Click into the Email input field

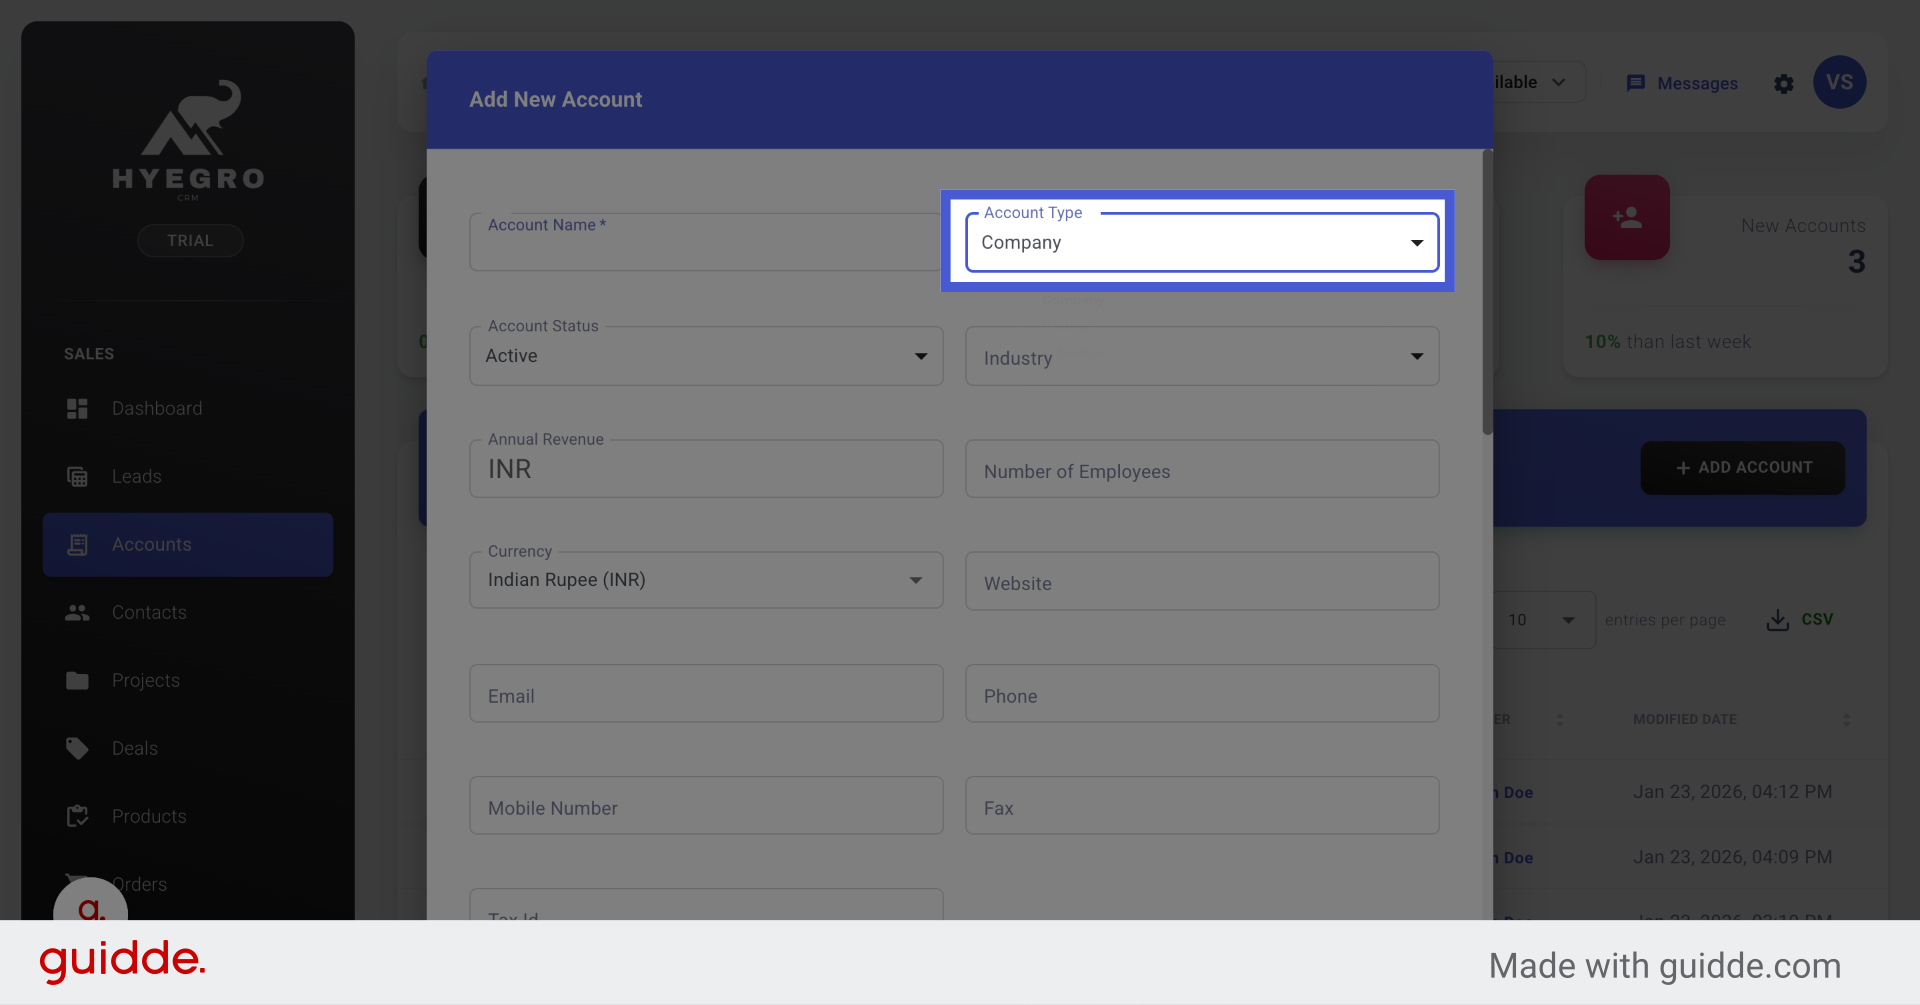click(706, 693)
